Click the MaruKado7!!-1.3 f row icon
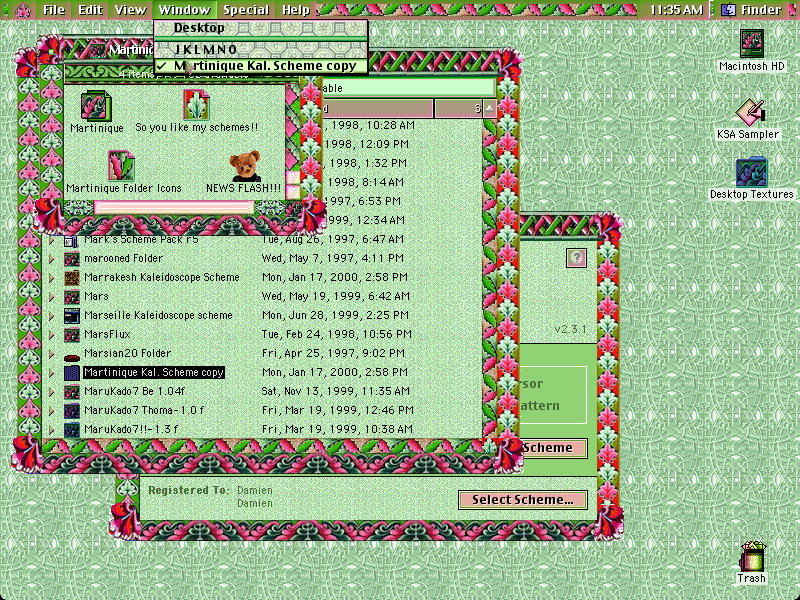 point(71,430)
